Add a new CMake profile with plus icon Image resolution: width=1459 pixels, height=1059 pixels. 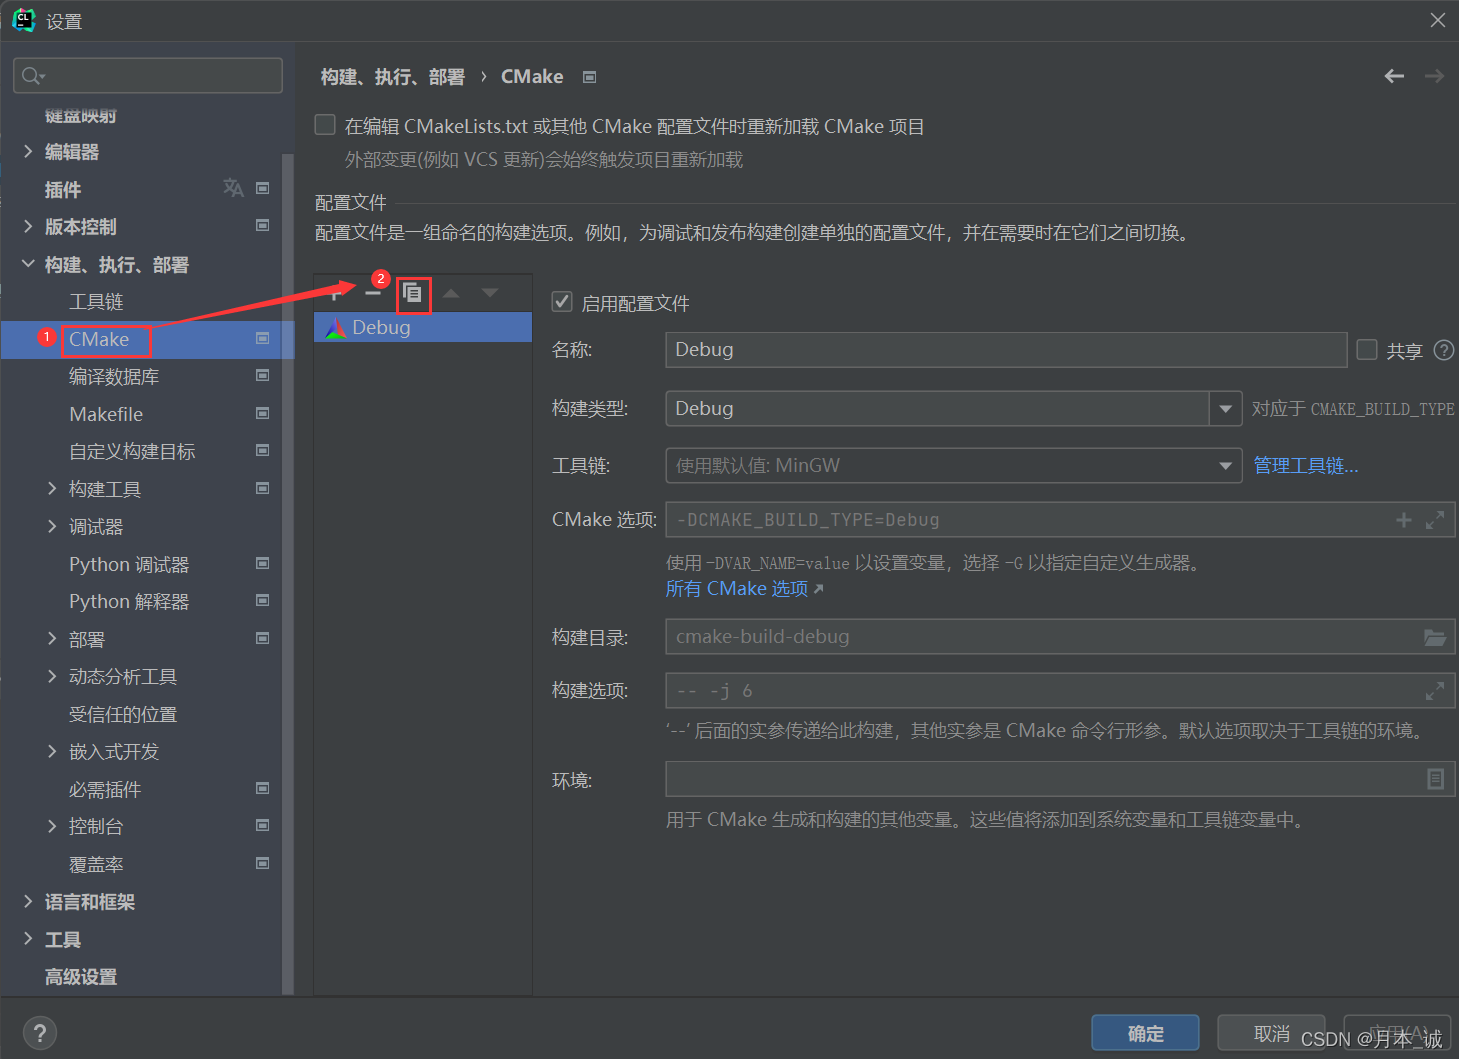[x=334, y=293]
